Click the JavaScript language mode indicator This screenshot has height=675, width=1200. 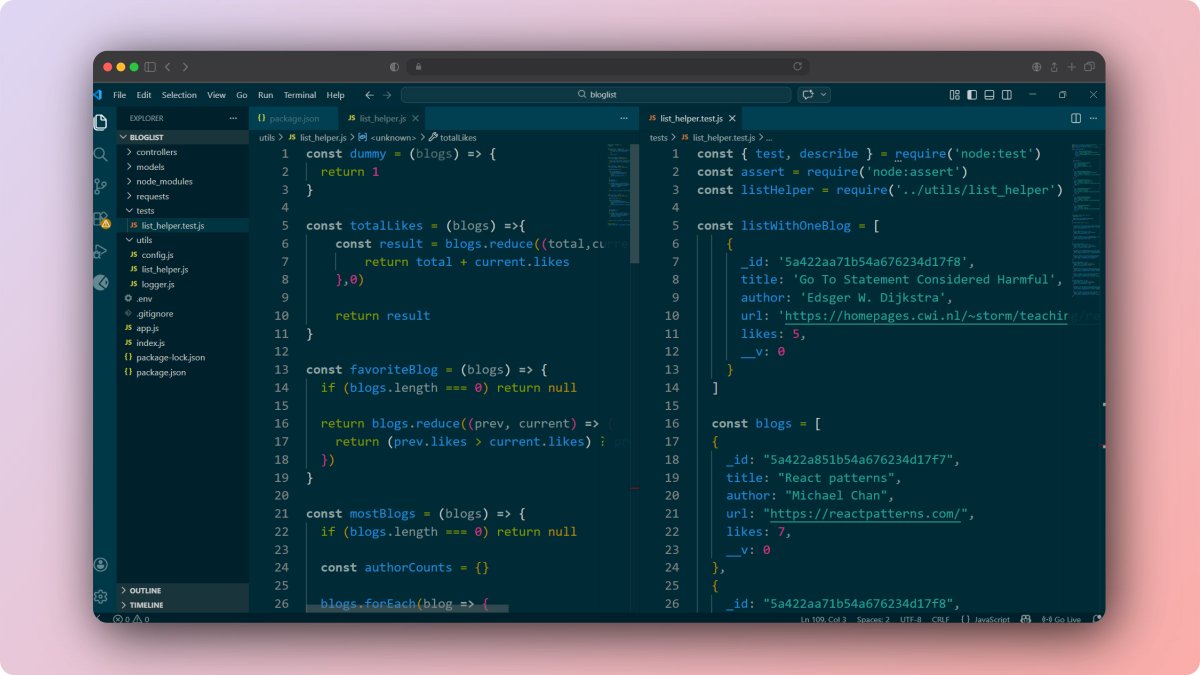tap(991, 619)
